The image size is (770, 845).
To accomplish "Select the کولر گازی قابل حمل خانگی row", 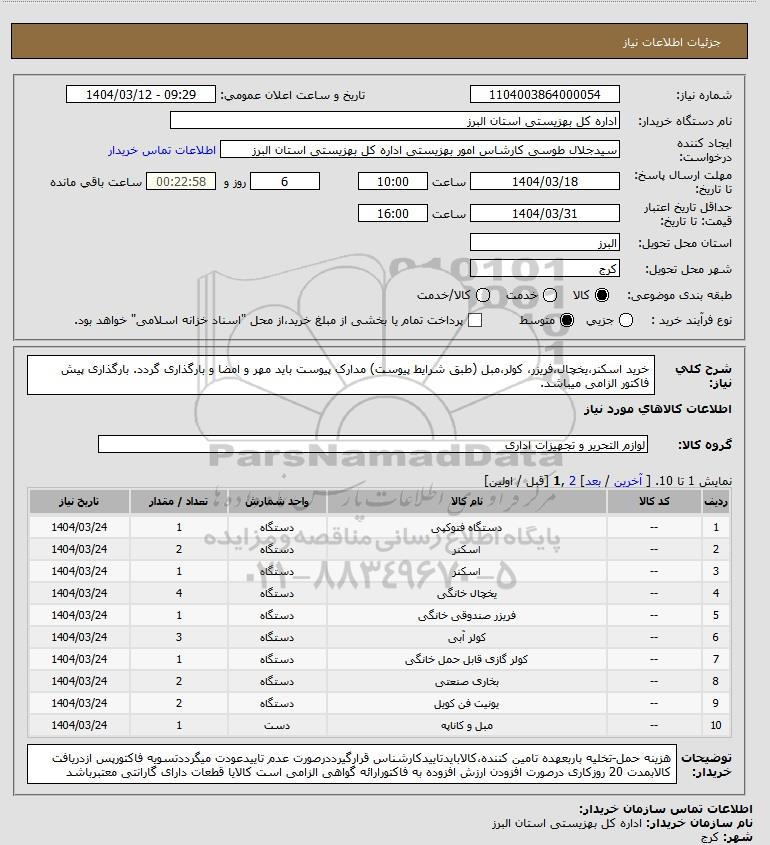I will pos(380,660).
